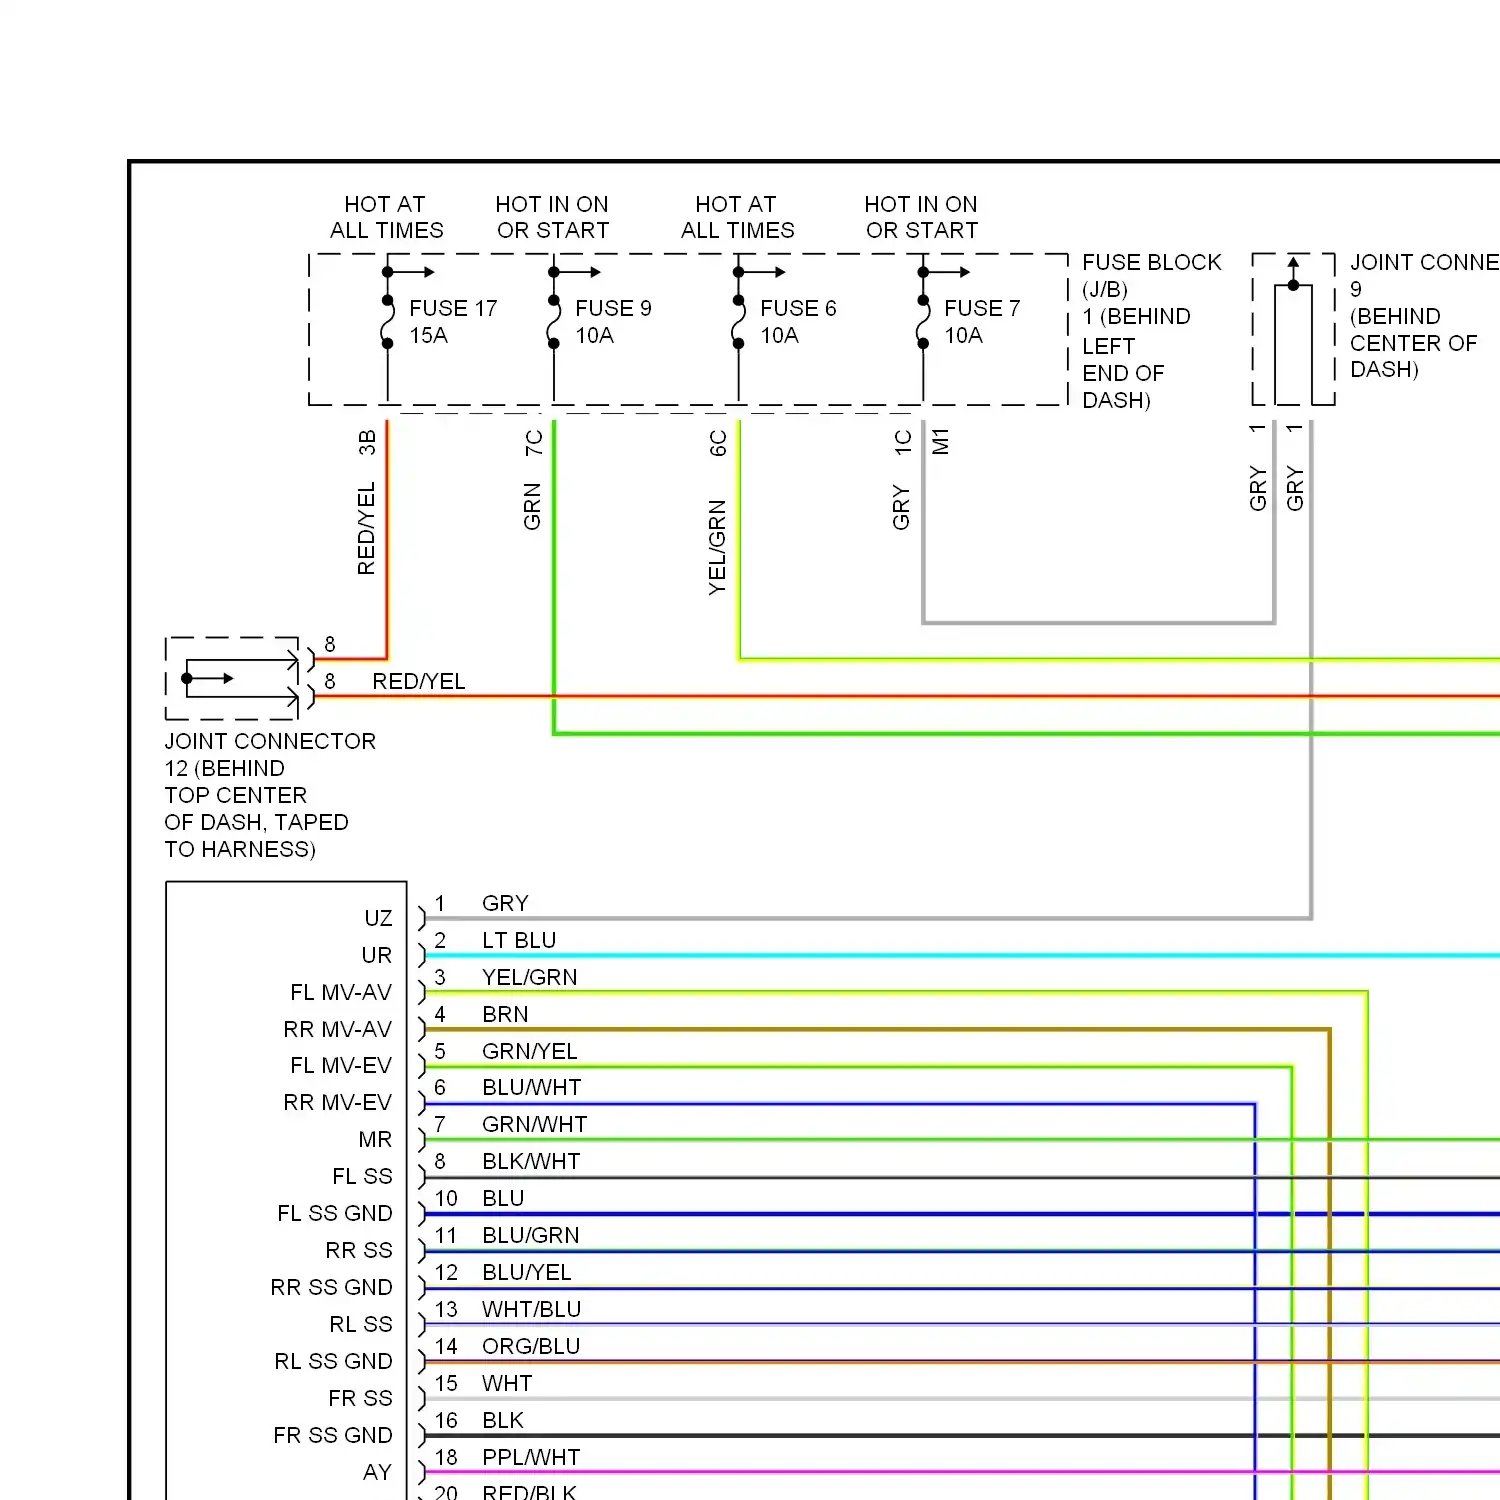Click the FL SS terminal name
The width and height of the screenshot is (1500, 1500).
click(x=362, y=1176)
